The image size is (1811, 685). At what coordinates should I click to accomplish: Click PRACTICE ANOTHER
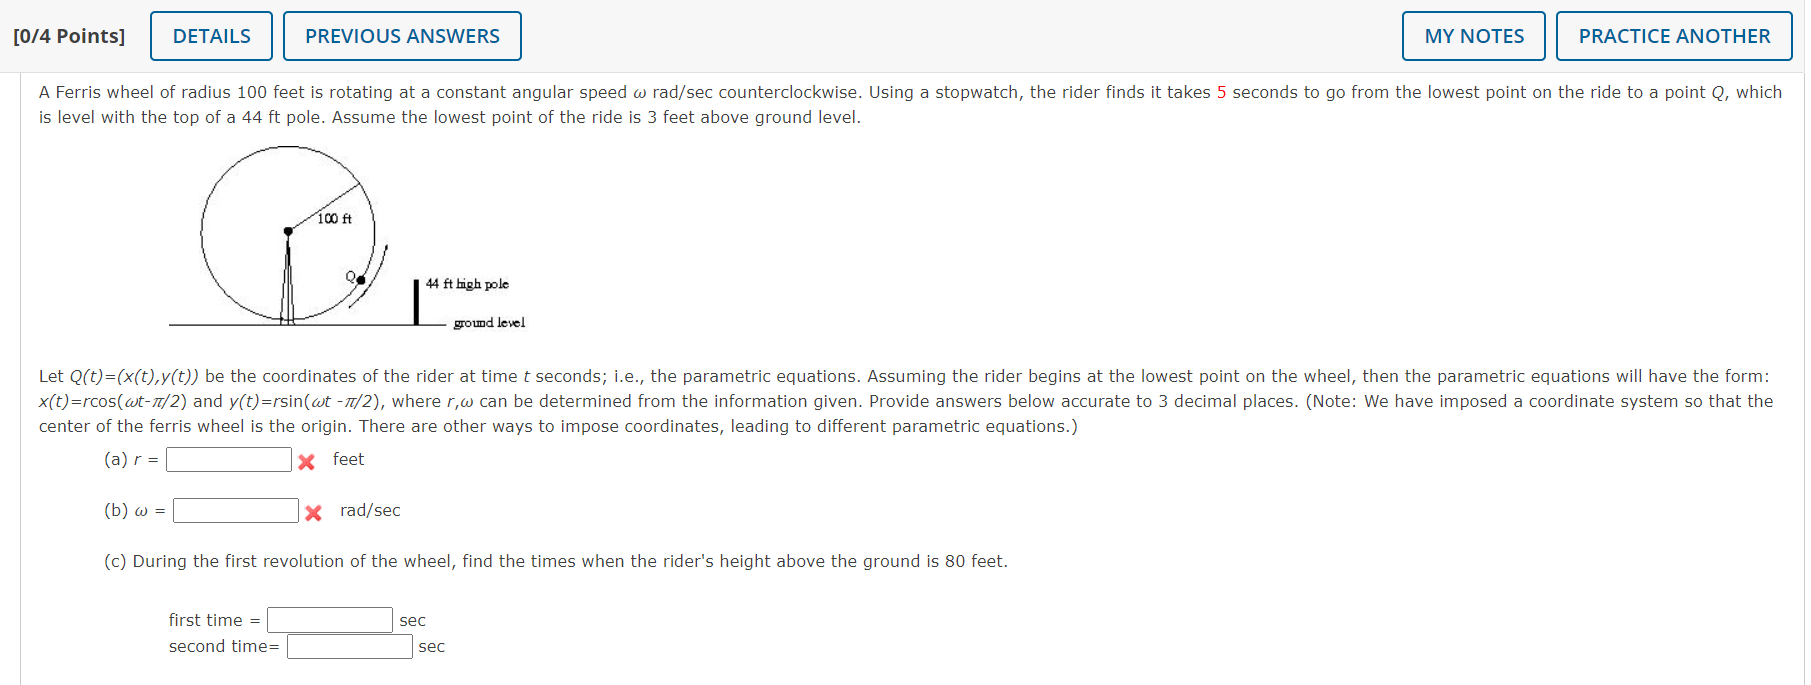(x=1674, y=35)
